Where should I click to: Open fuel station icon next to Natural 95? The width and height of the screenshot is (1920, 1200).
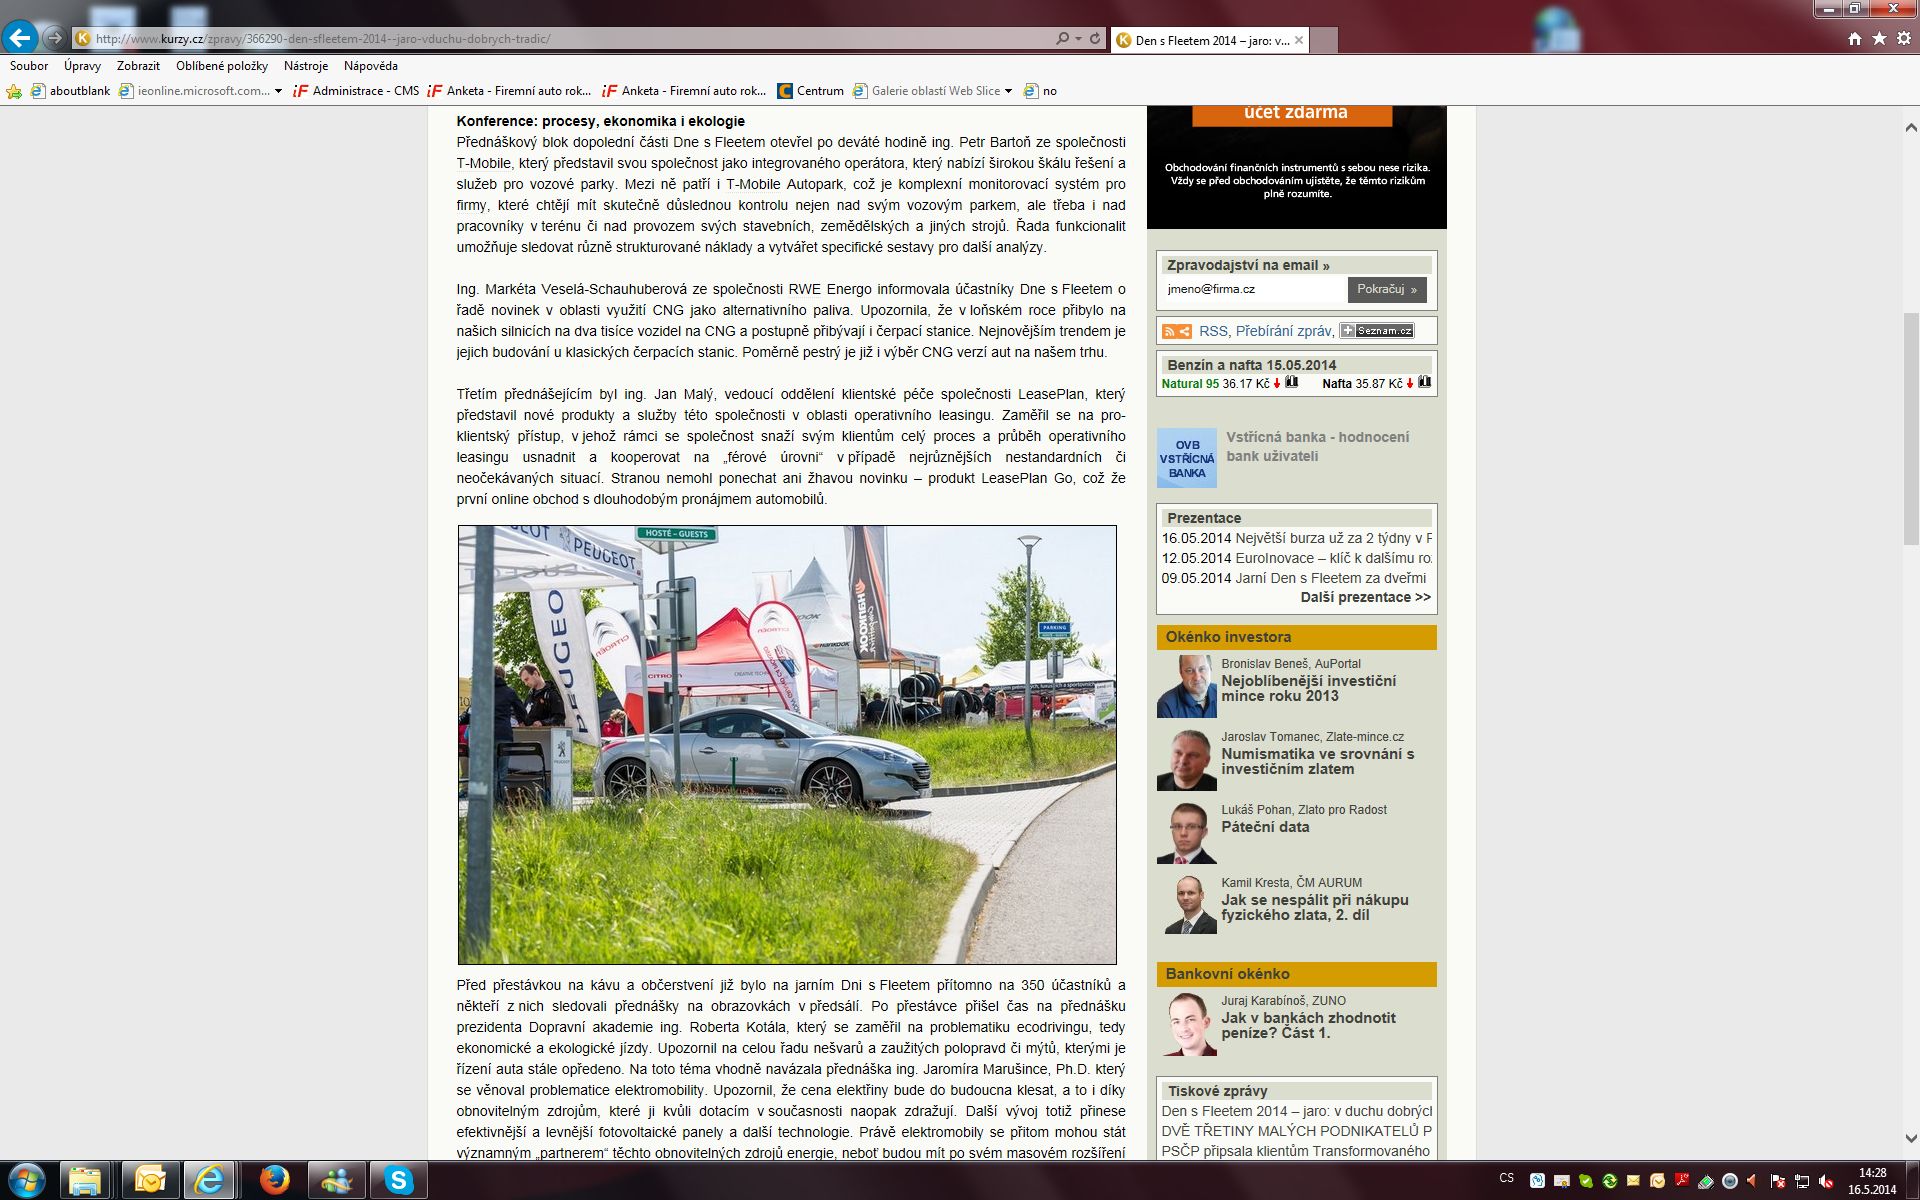pos(1292,383)
